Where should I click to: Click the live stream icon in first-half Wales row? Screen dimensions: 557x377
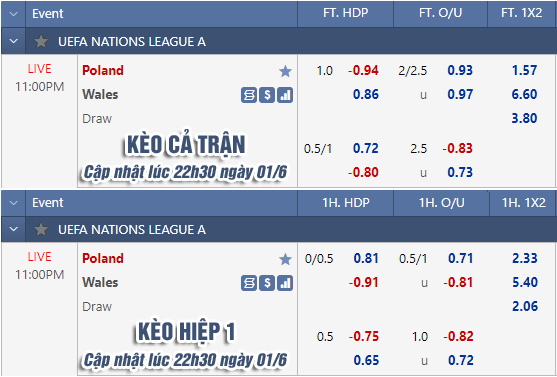click(249, 283)
